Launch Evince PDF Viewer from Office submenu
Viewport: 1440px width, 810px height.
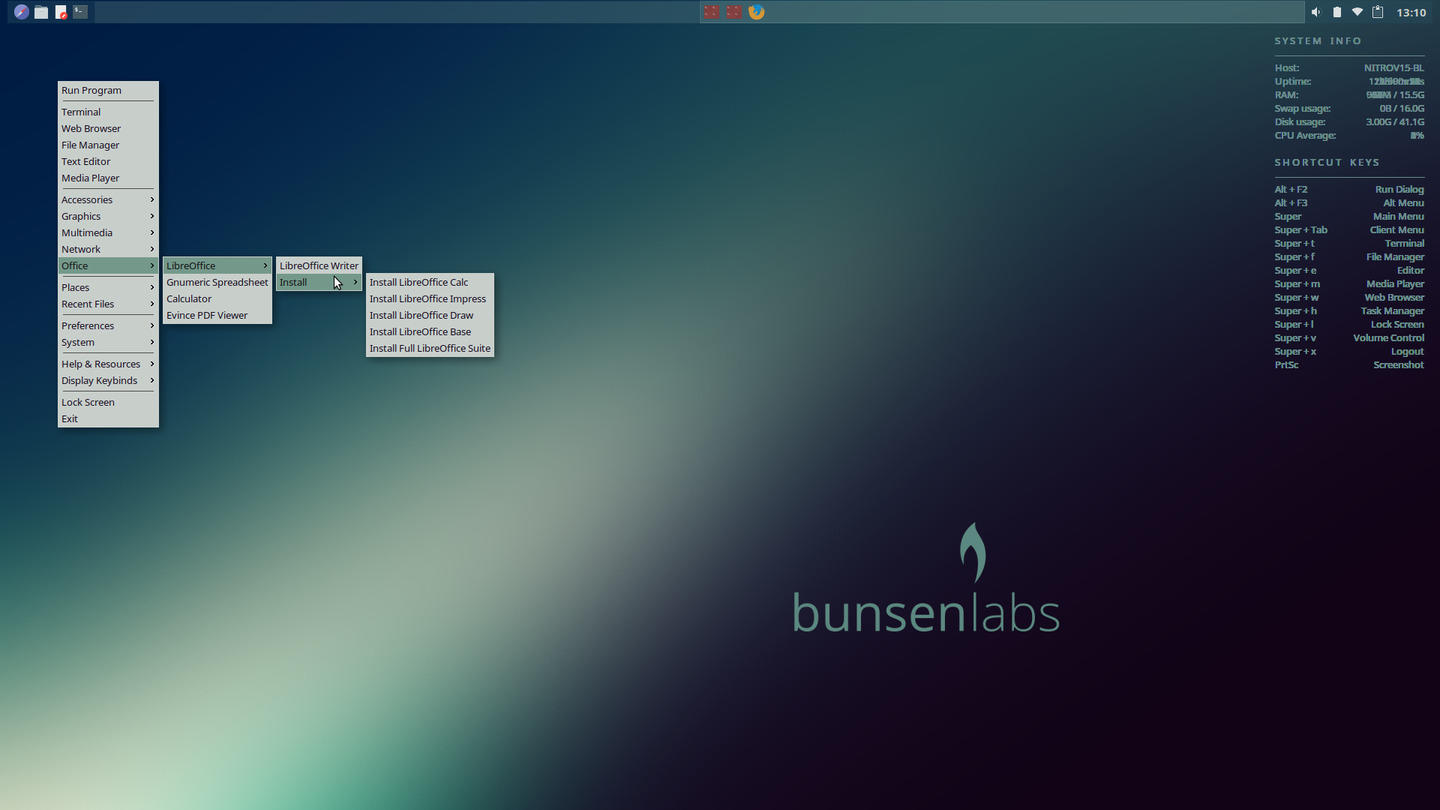point(218,315)
